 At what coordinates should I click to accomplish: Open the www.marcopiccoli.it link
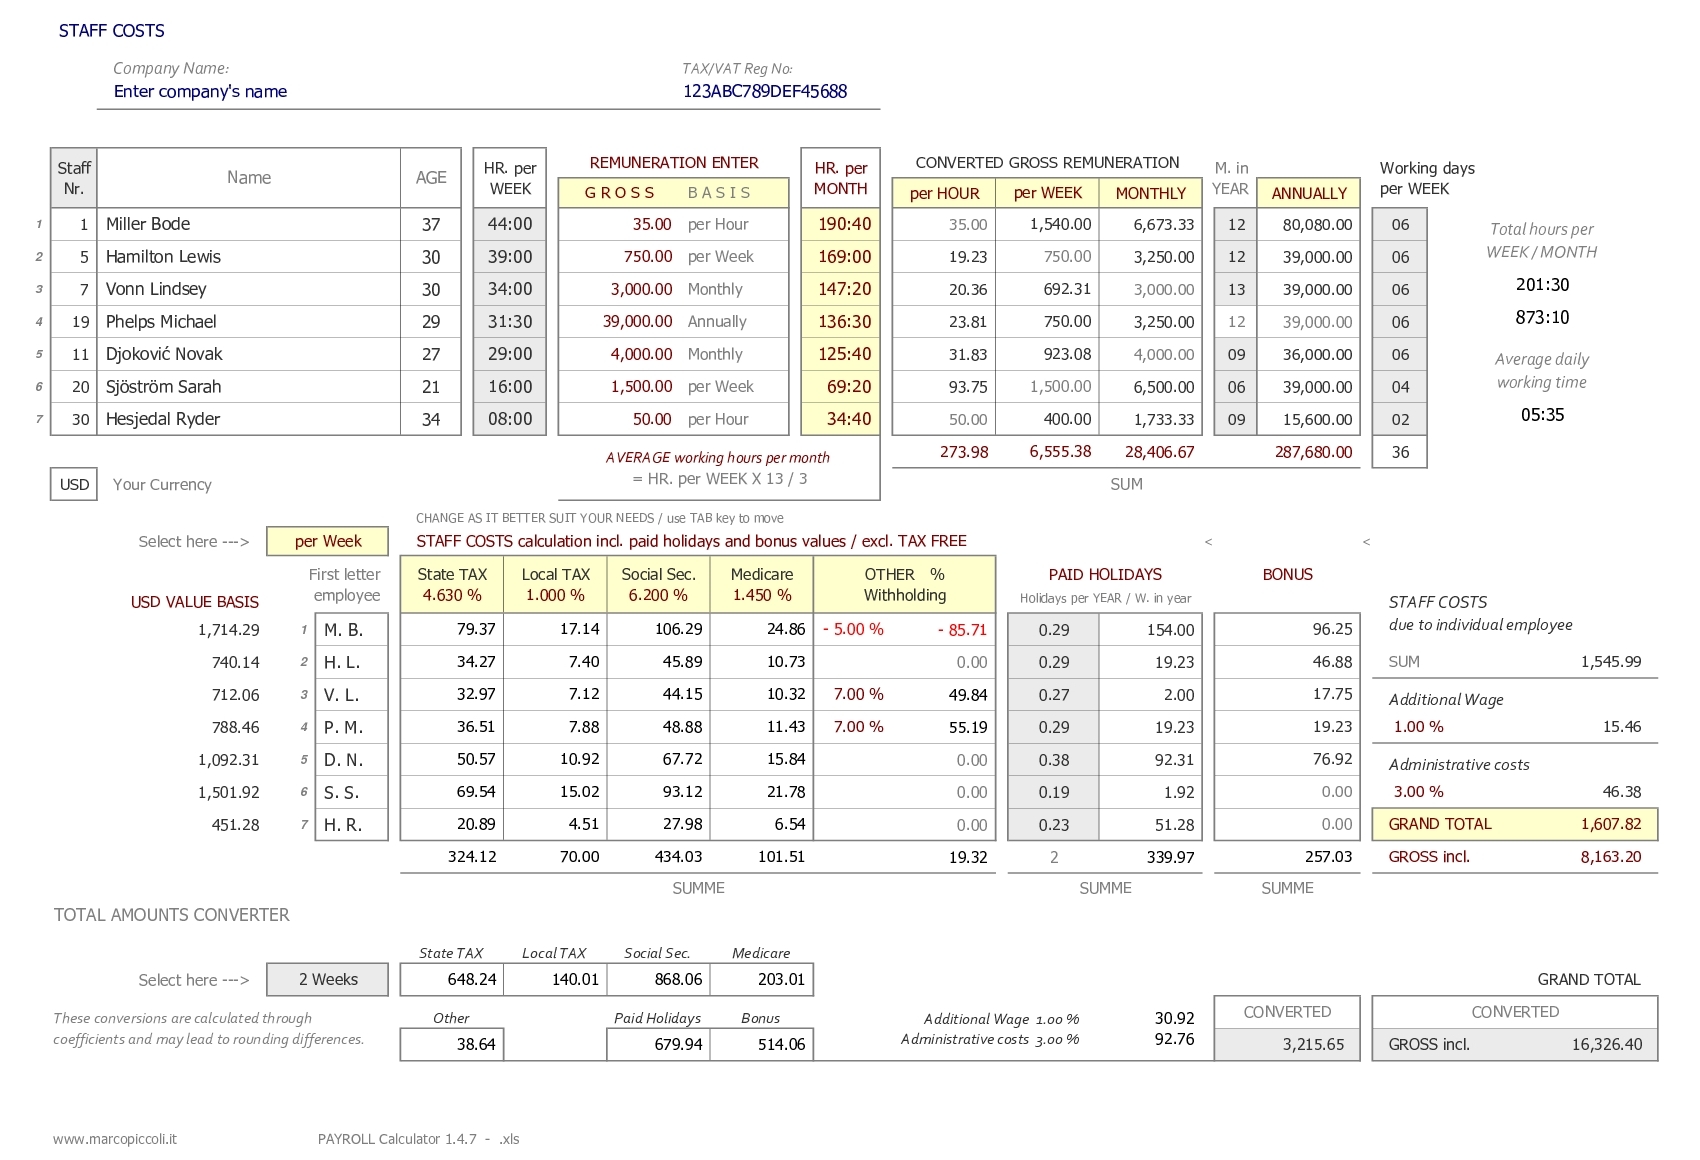coord(115,1139)
